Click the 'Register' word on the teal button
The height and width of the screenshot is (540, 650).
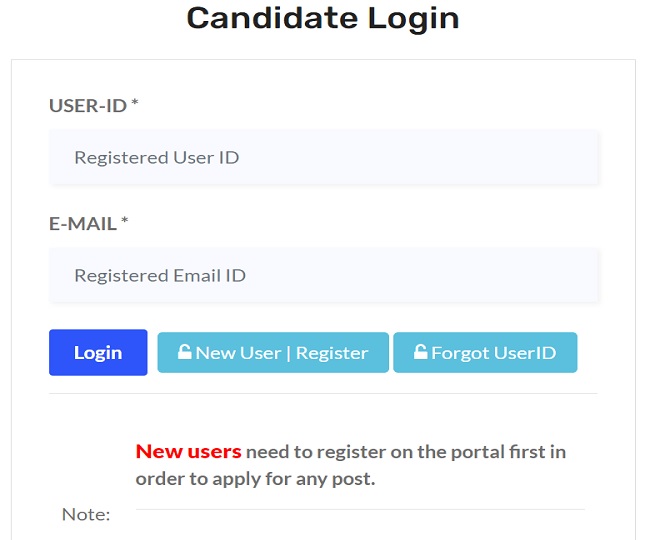[x=332, y=353]
